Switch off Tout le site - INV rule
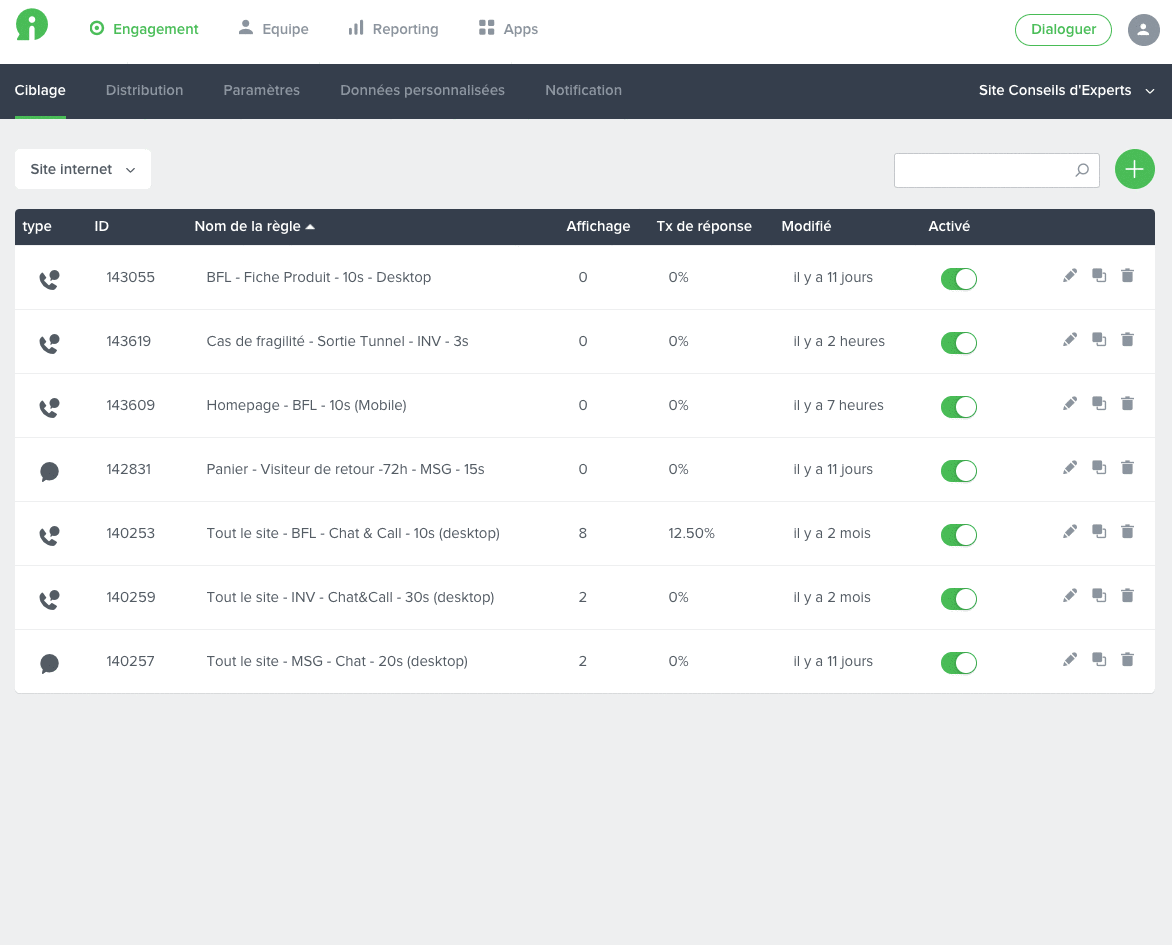This screenshot has height=945, width=1172. tap(959, 599)
